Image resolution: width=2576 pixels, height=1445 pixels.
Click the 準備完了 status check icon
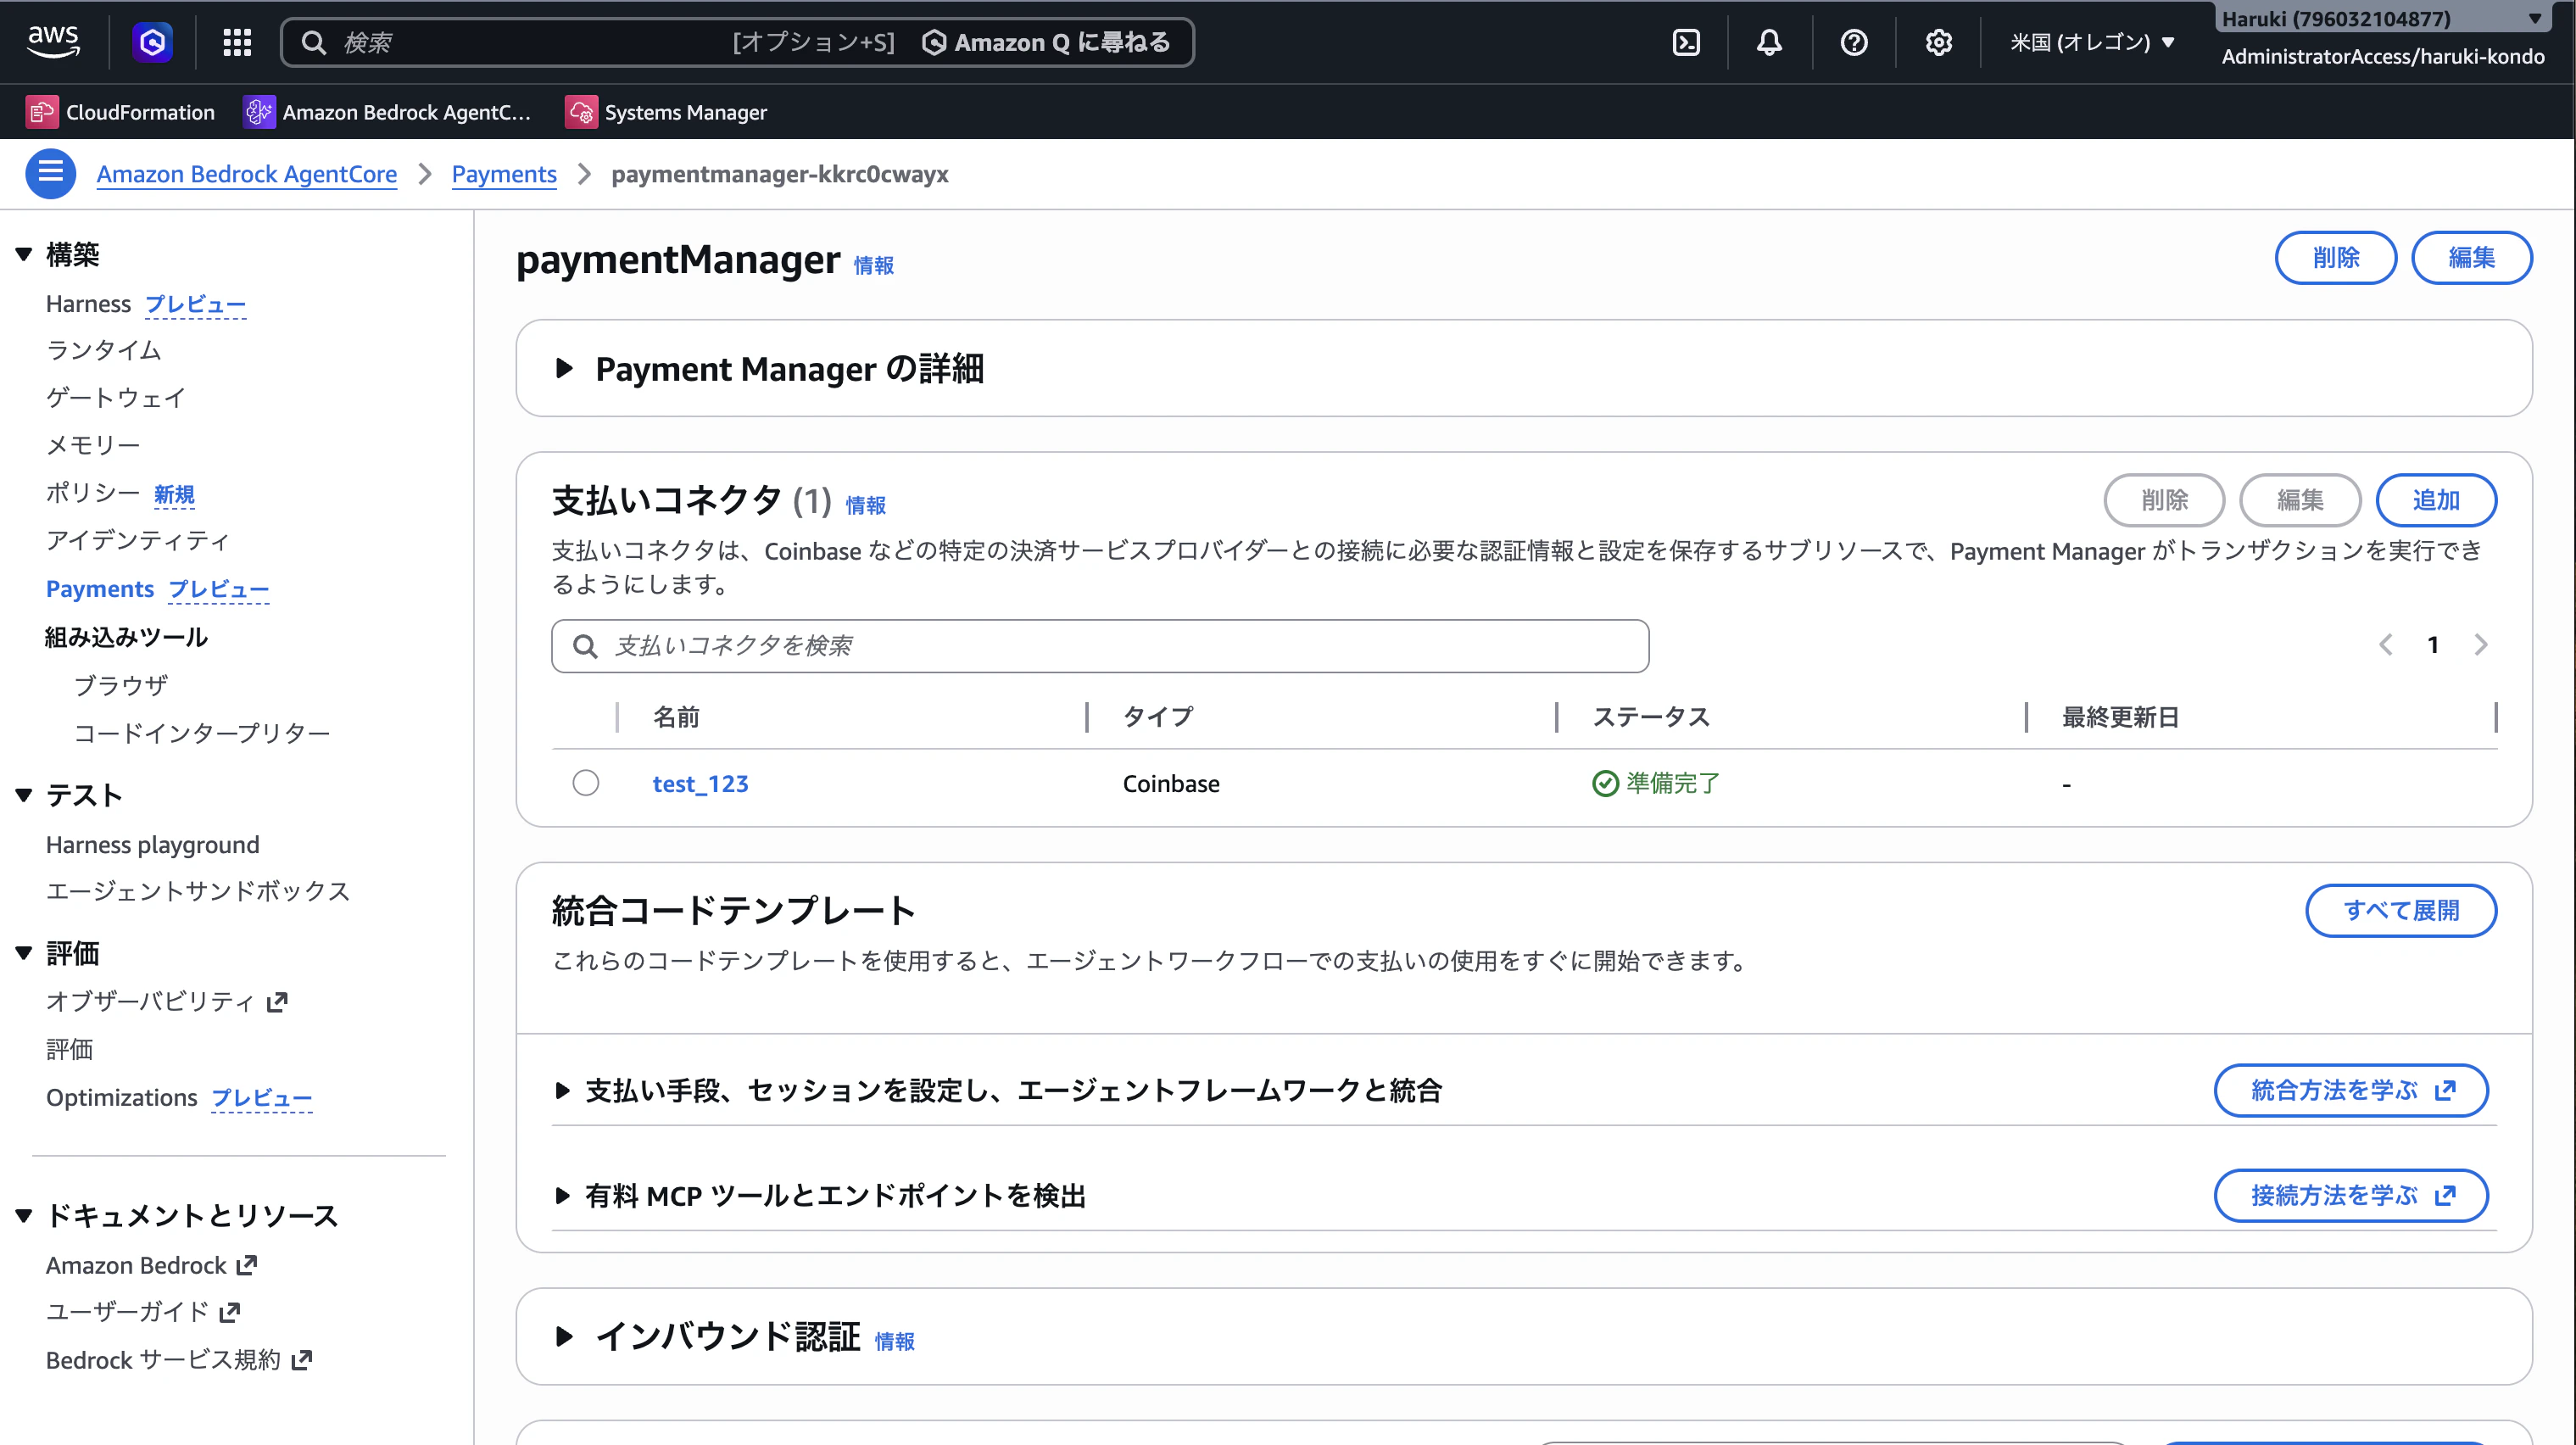1605,783
